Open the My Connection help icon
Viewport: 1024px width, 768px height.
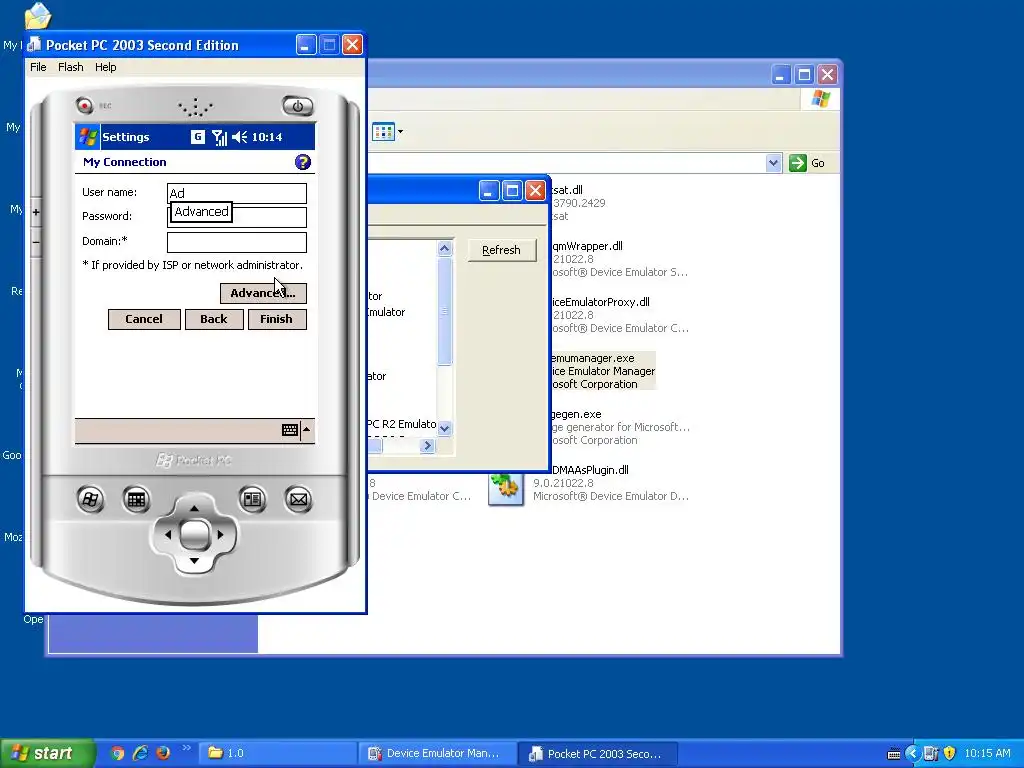tap(302, 162)
